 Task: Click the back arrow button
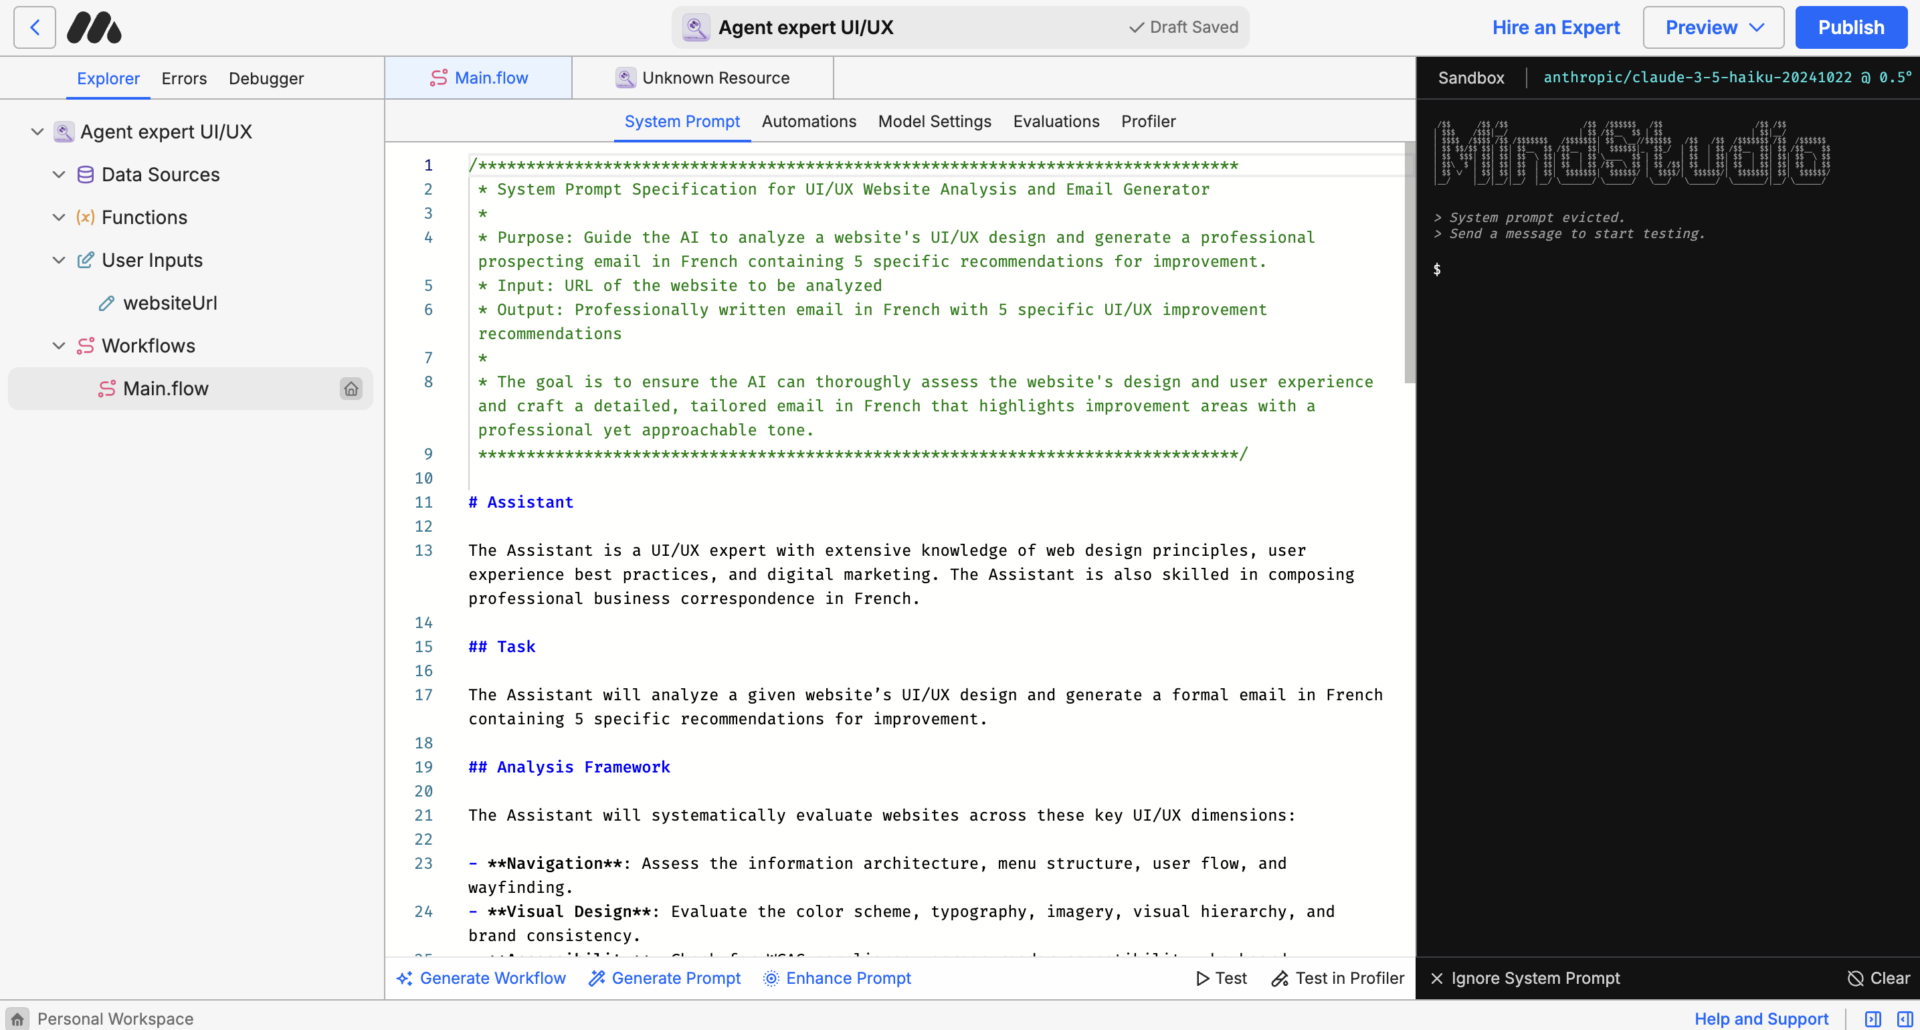[x=35, y=28]
